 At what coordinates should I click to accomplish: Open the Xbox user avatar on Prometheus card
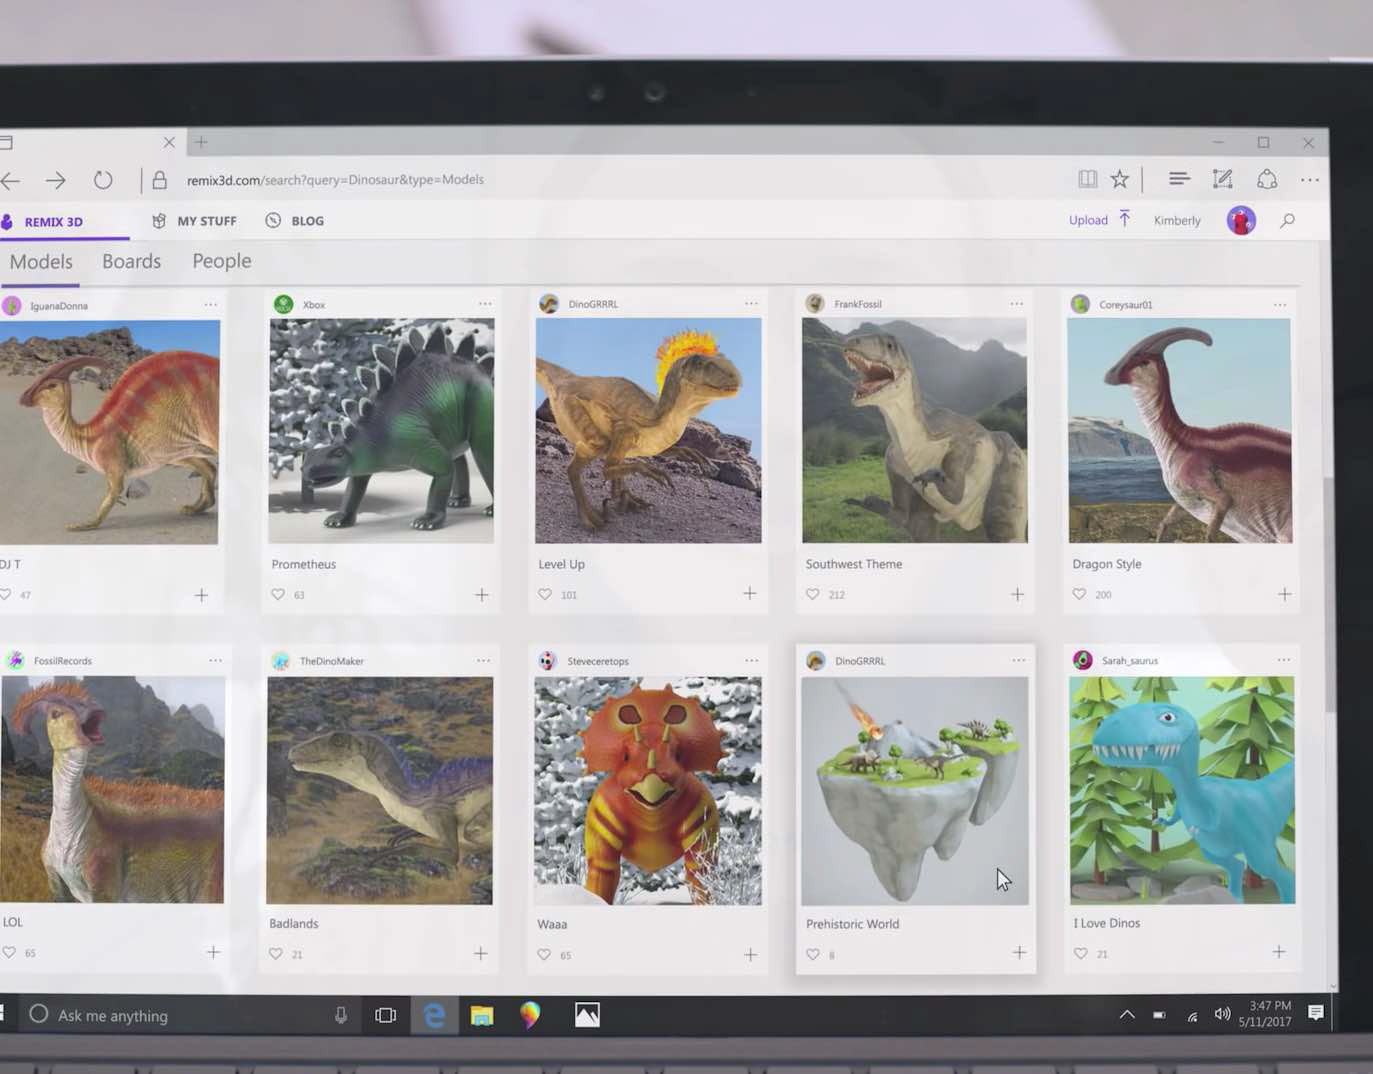click(x=284, y=304)
